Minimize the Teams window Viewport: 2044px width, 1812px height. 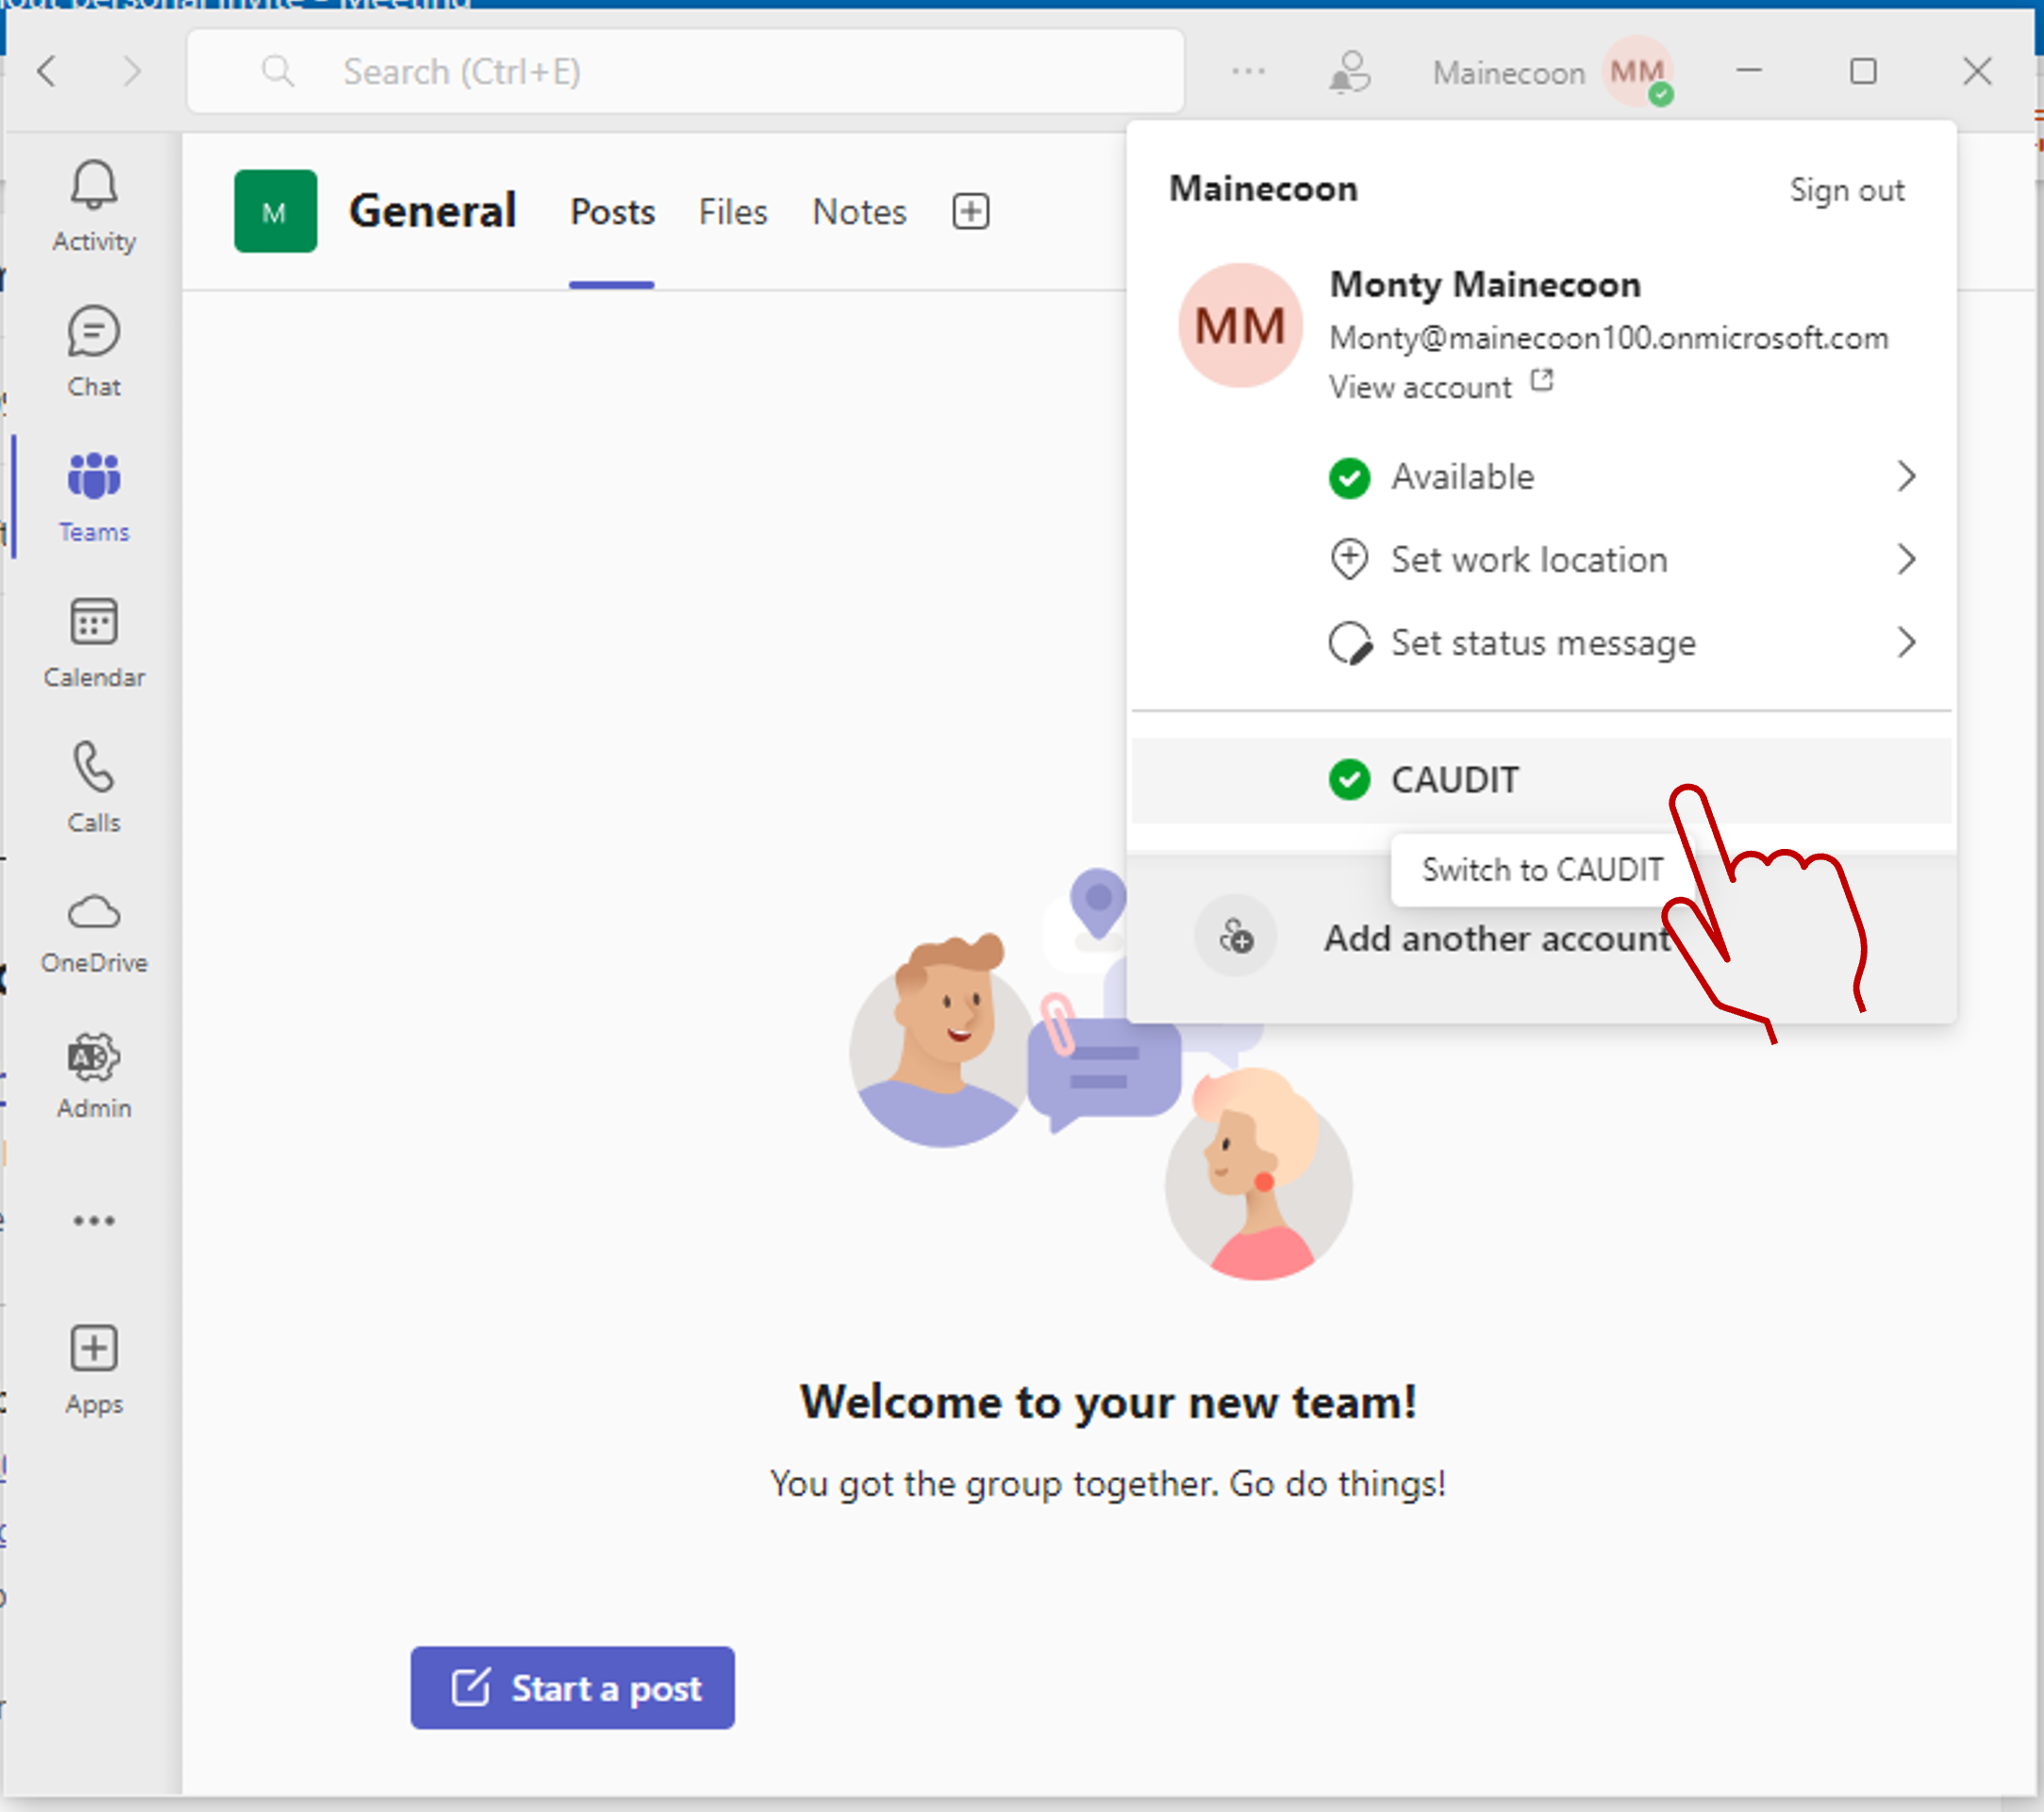coord(1749,71)
